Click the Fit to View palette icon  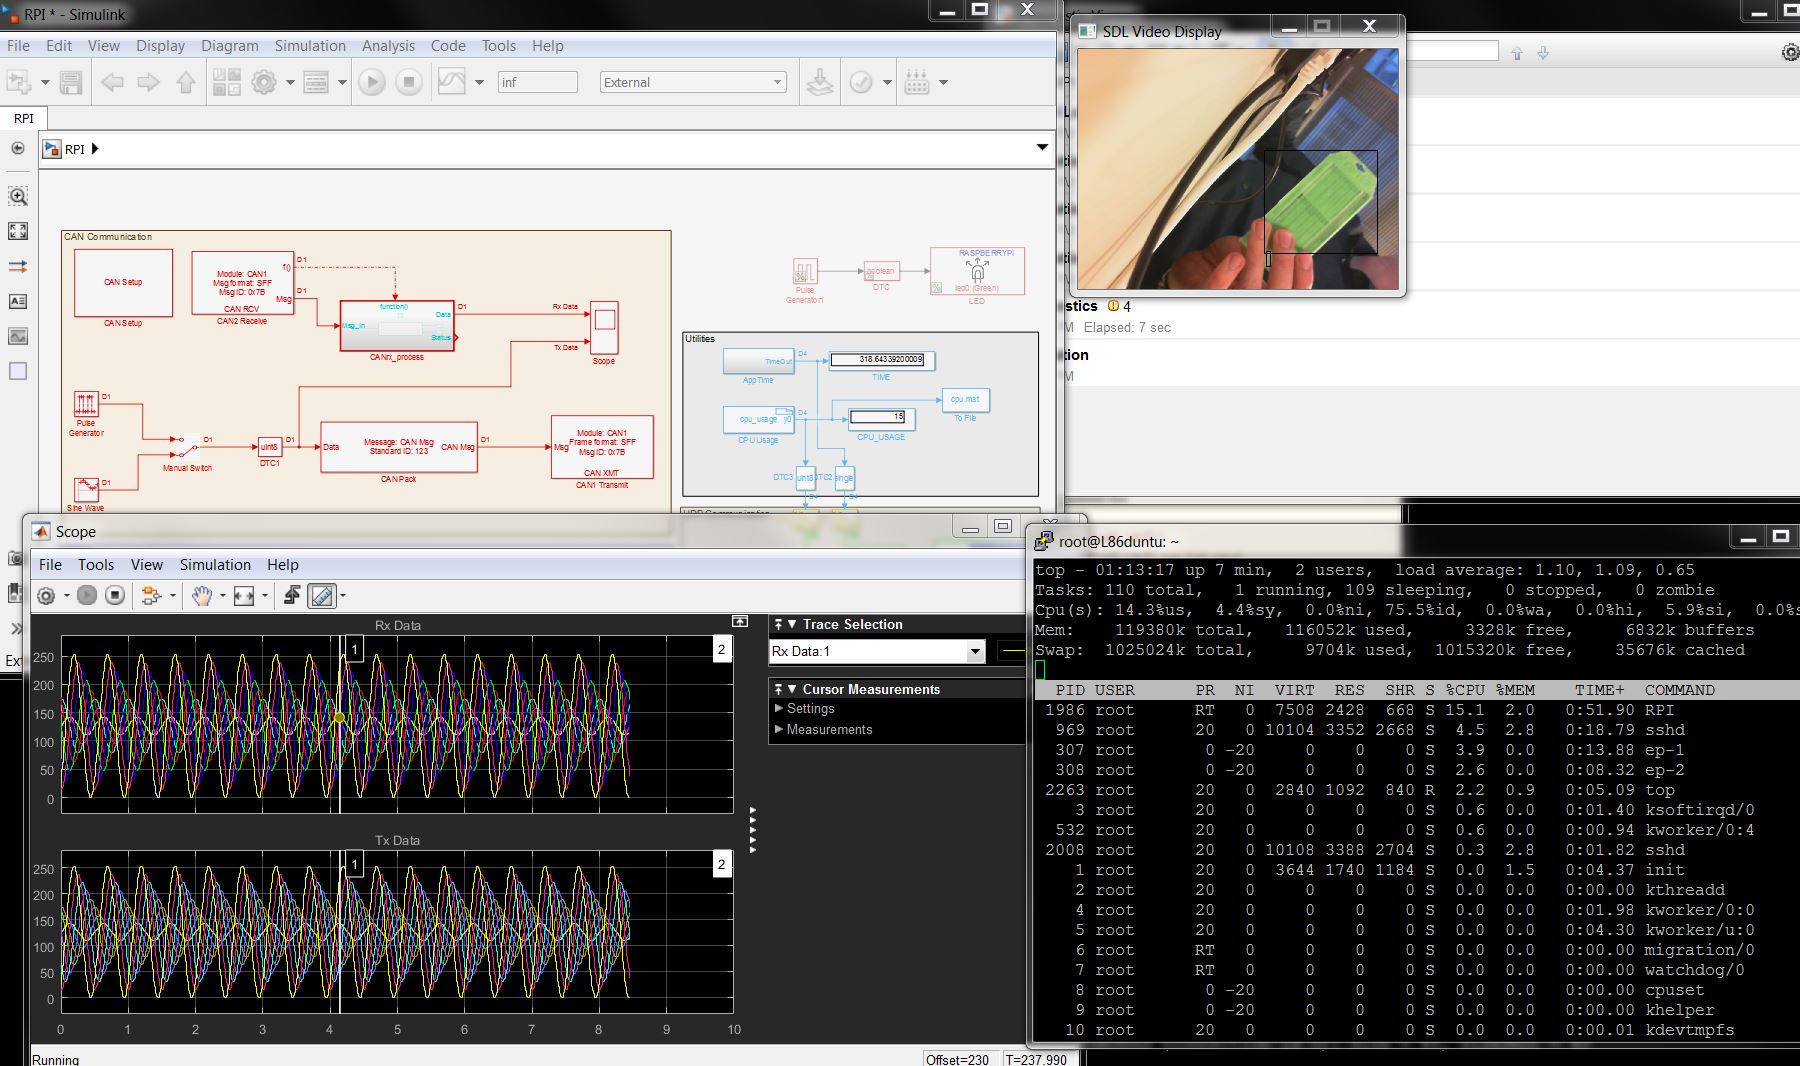pyautogui.click(x=18, y=231)
